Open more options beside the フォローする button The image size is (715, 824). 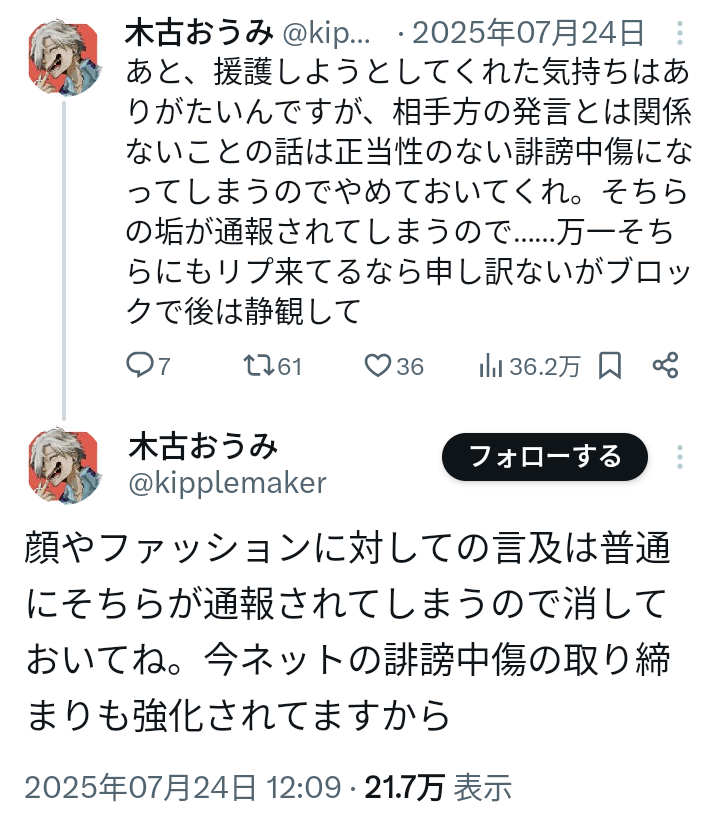(x=680, y=458)
